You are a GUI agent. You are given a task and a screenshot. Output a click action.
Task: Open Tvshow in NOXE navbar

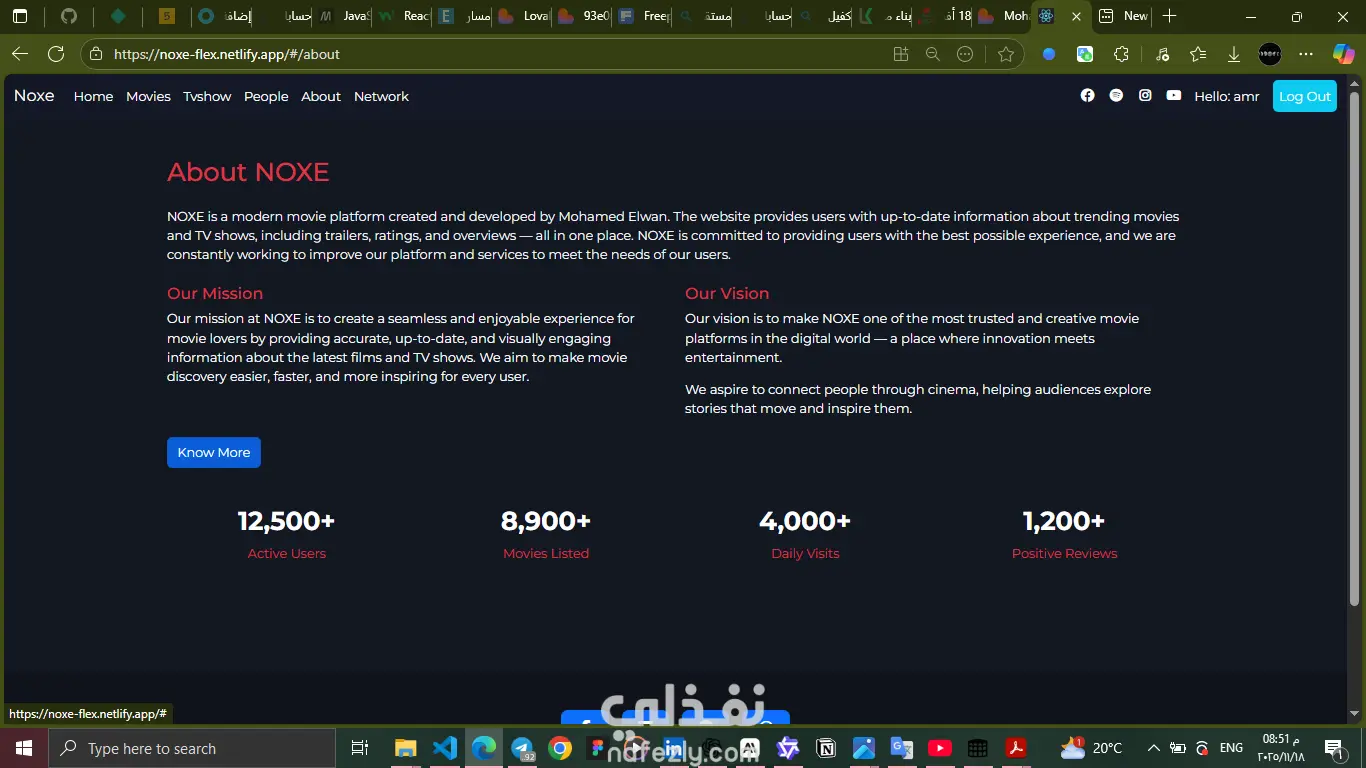click(x=207, y=96)
